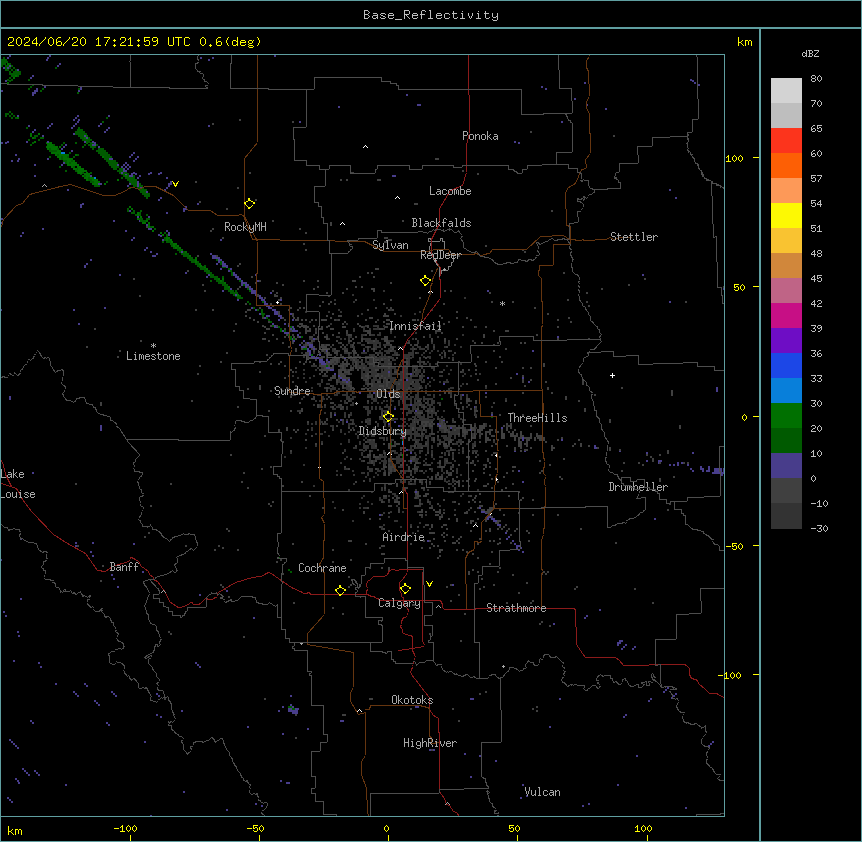862x842 pixels.
Task: Click the Sylvan label
Action: [390, 245]
